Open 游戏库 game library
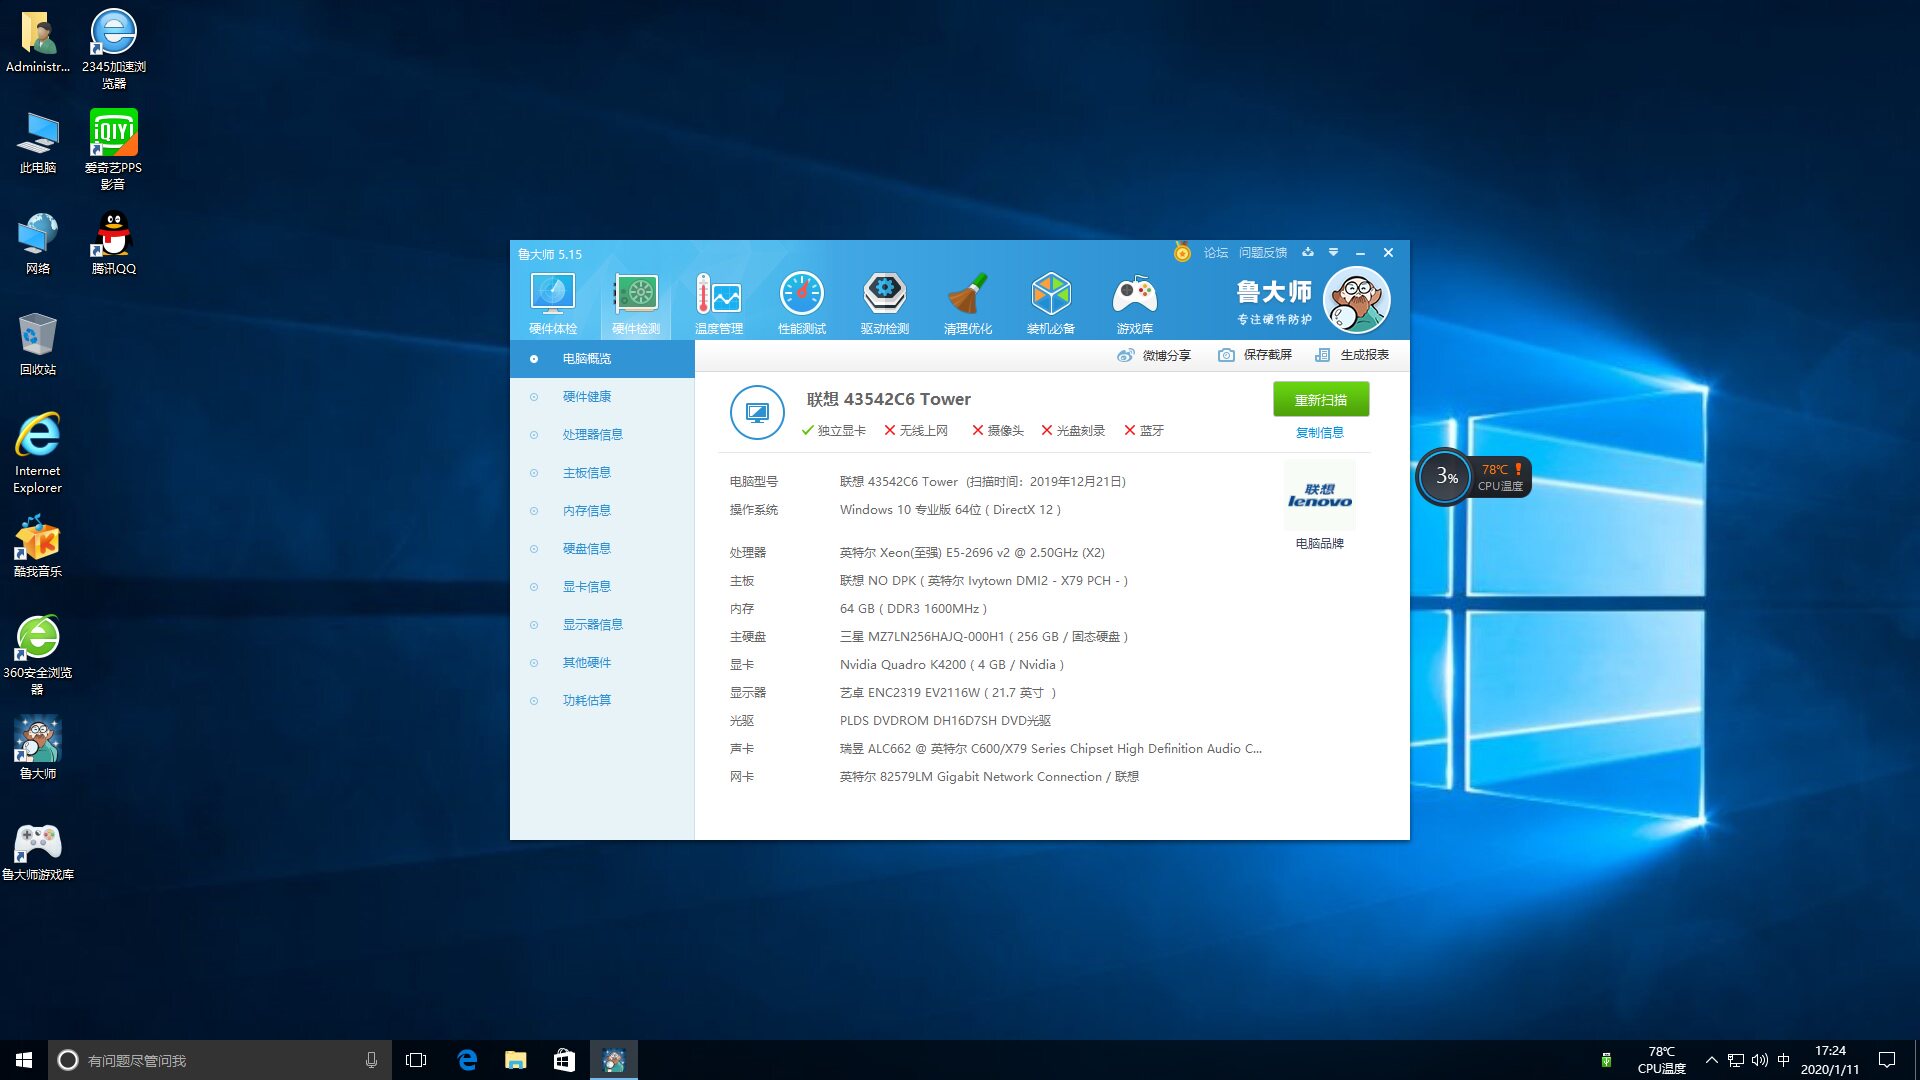This screenshot has width=1920, height=1080. [x=1135, y=303]
